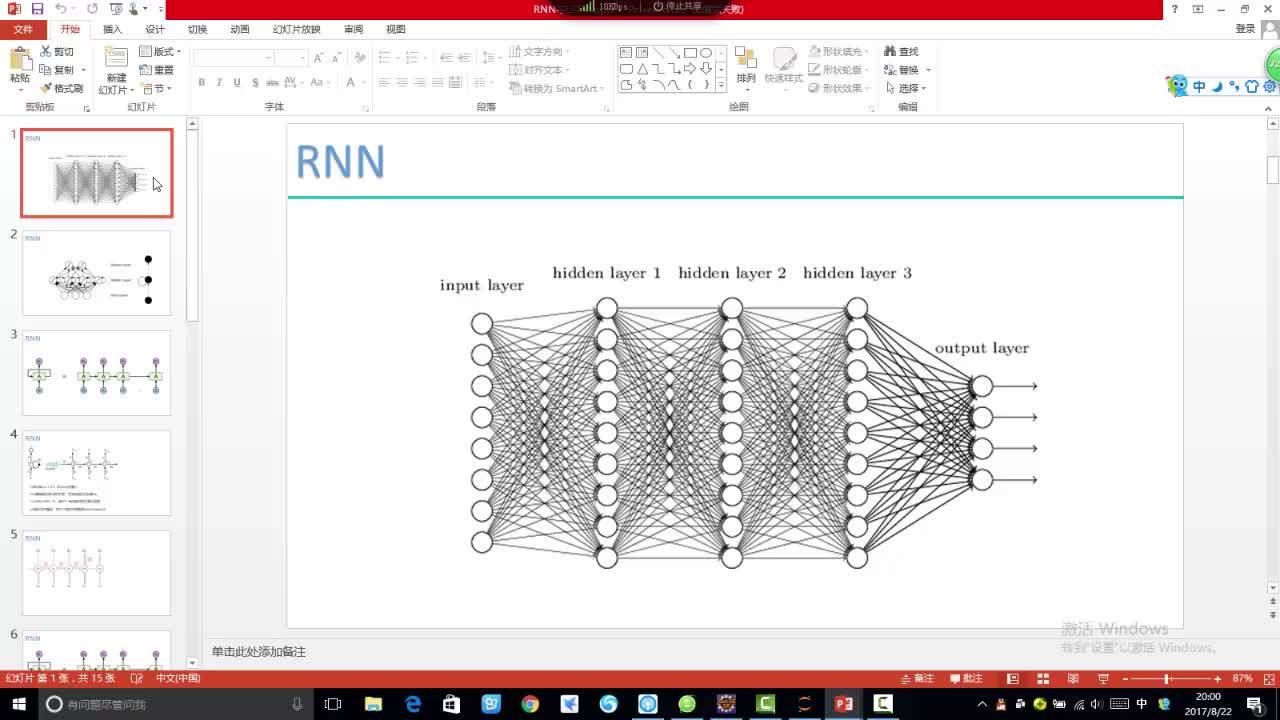Open the File (文件) tab
1280x720 pixels.
tap(23, 30)
